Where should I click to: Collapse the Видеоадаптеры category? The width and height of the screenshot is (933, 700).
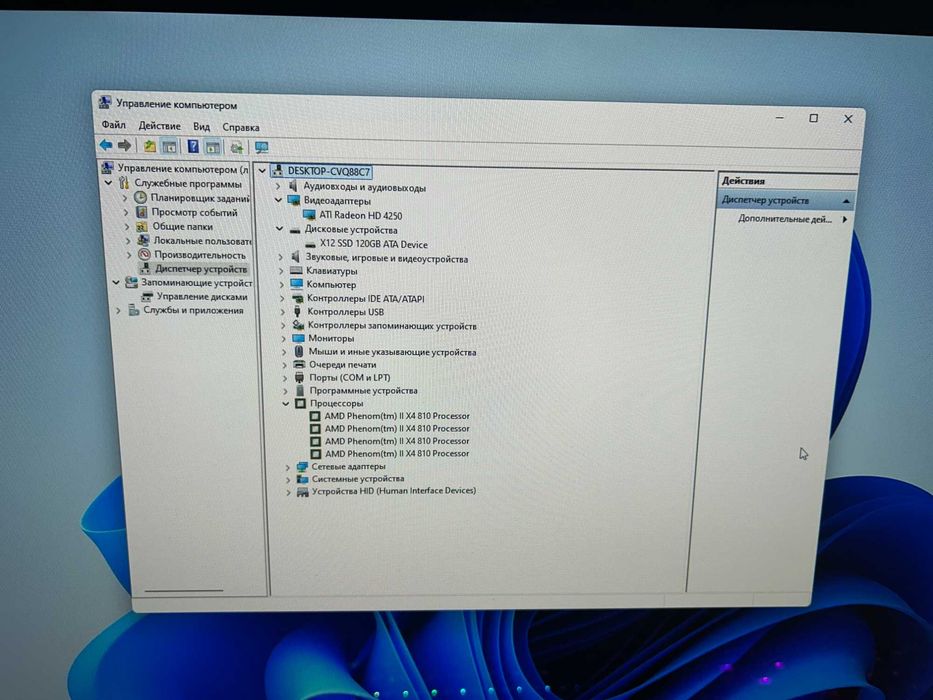pos(278,200)
